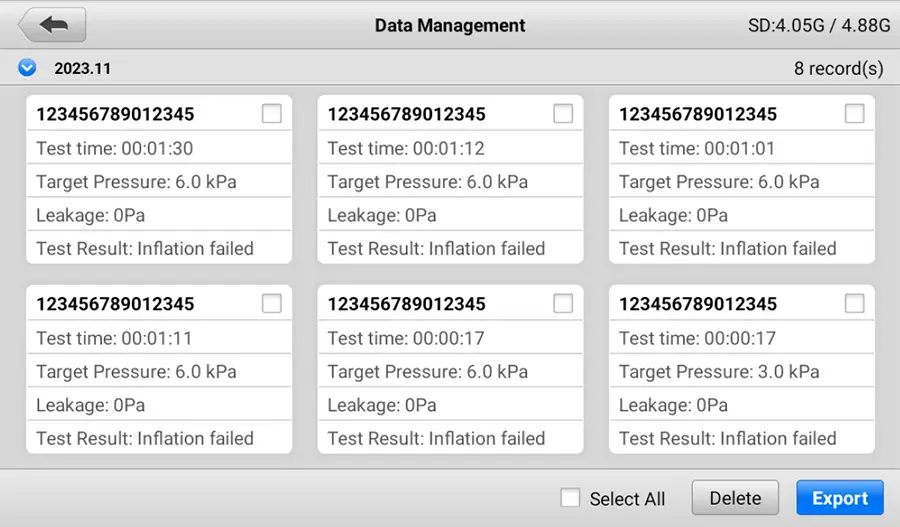Tick checkbox of record with test time 00:01:11
Screen dimensions: 900x527
coord(271,303)
